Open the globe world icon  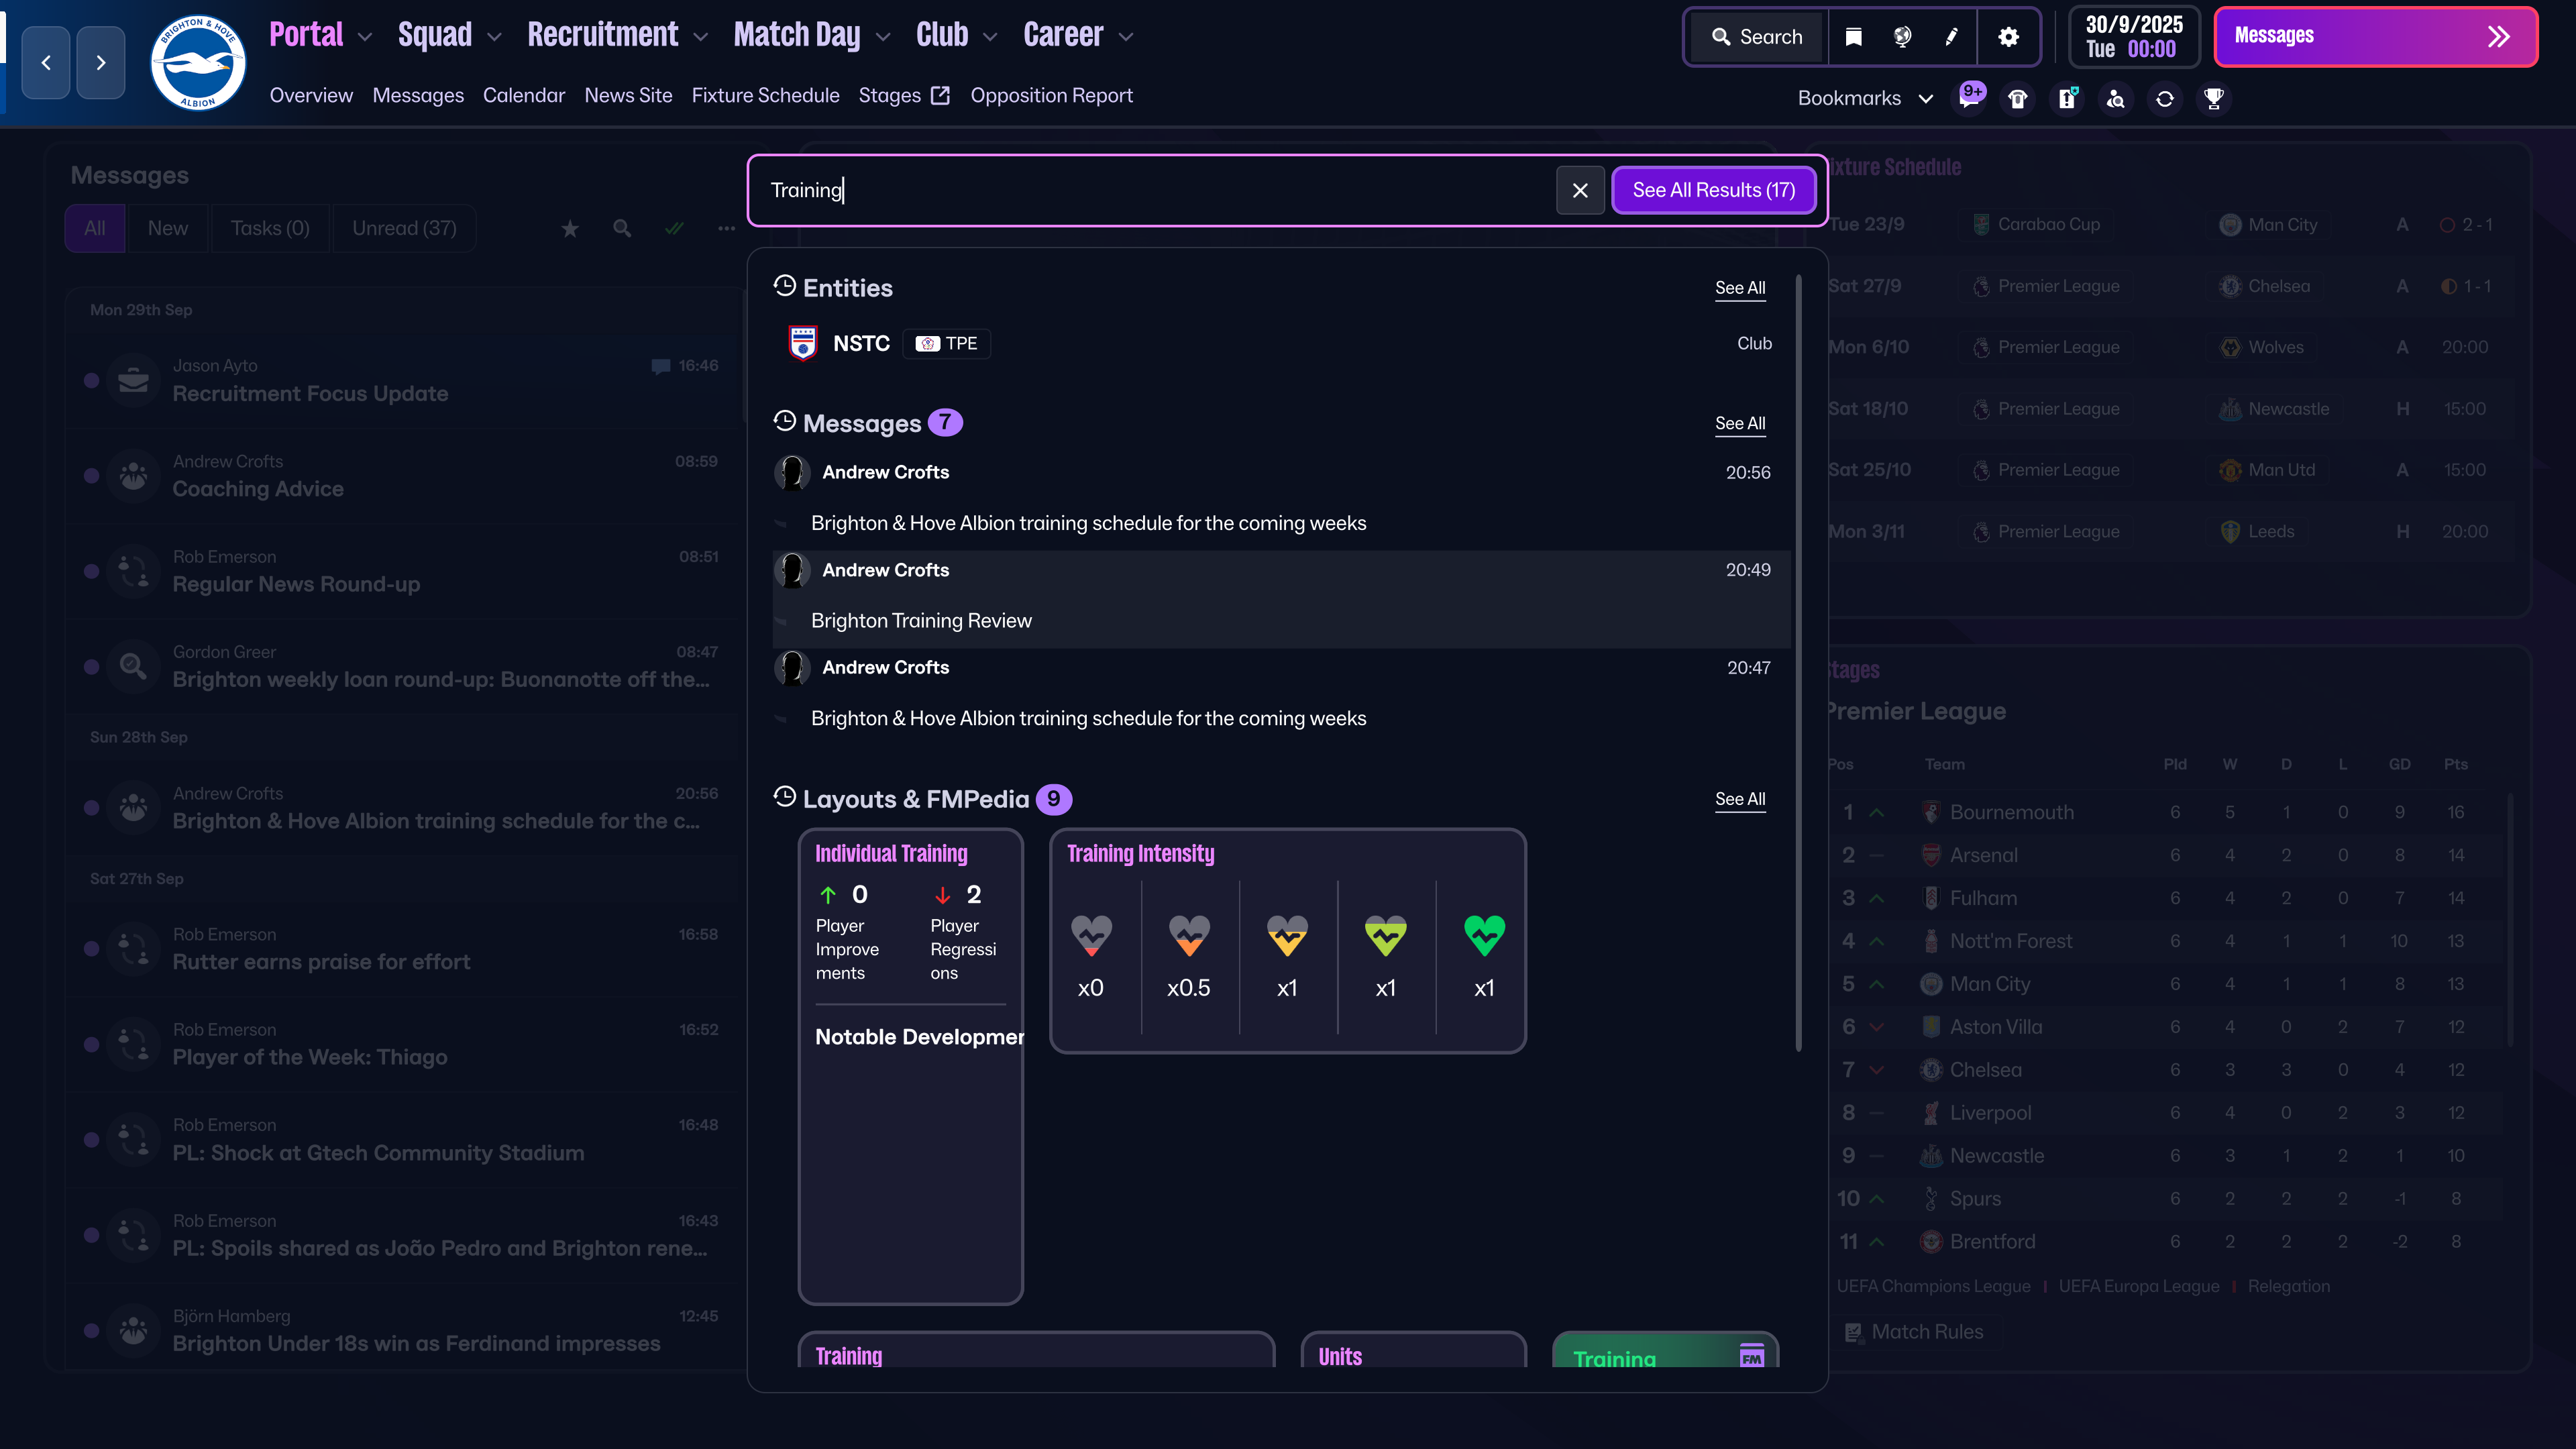point(1902,37)
